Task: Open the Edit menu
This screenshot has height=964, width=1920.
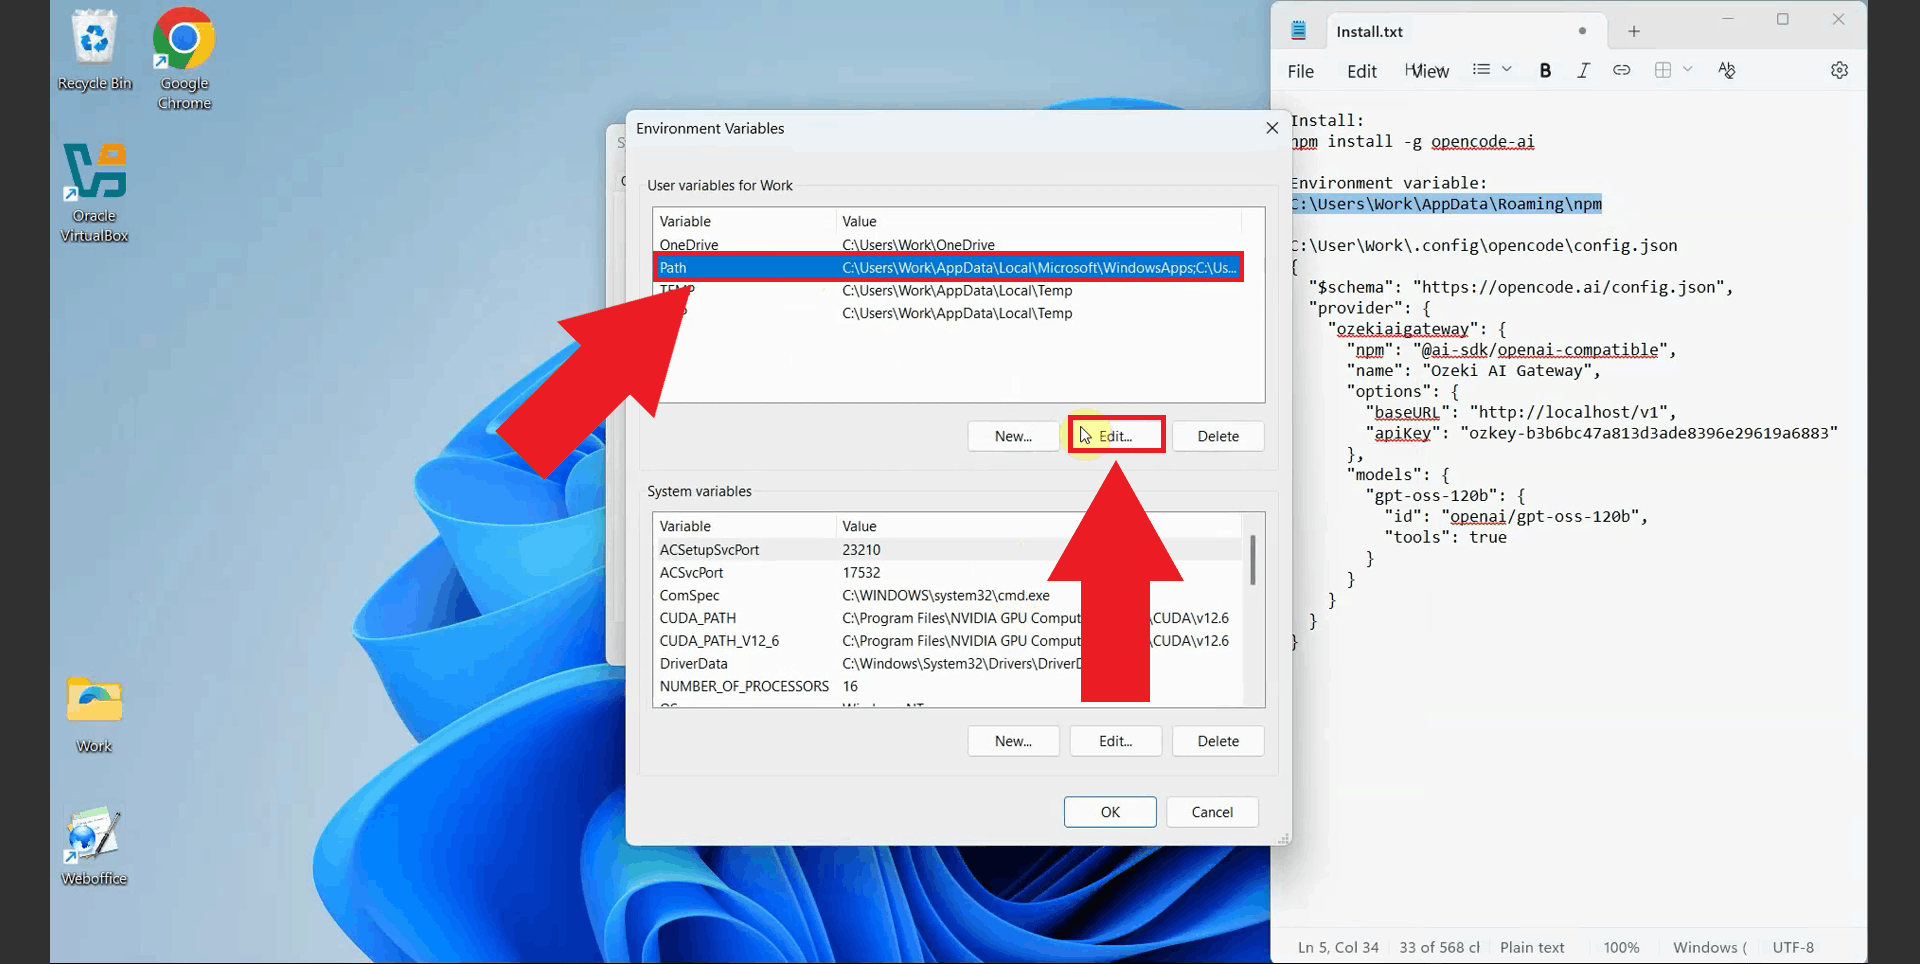Action: coord(1361,71)
